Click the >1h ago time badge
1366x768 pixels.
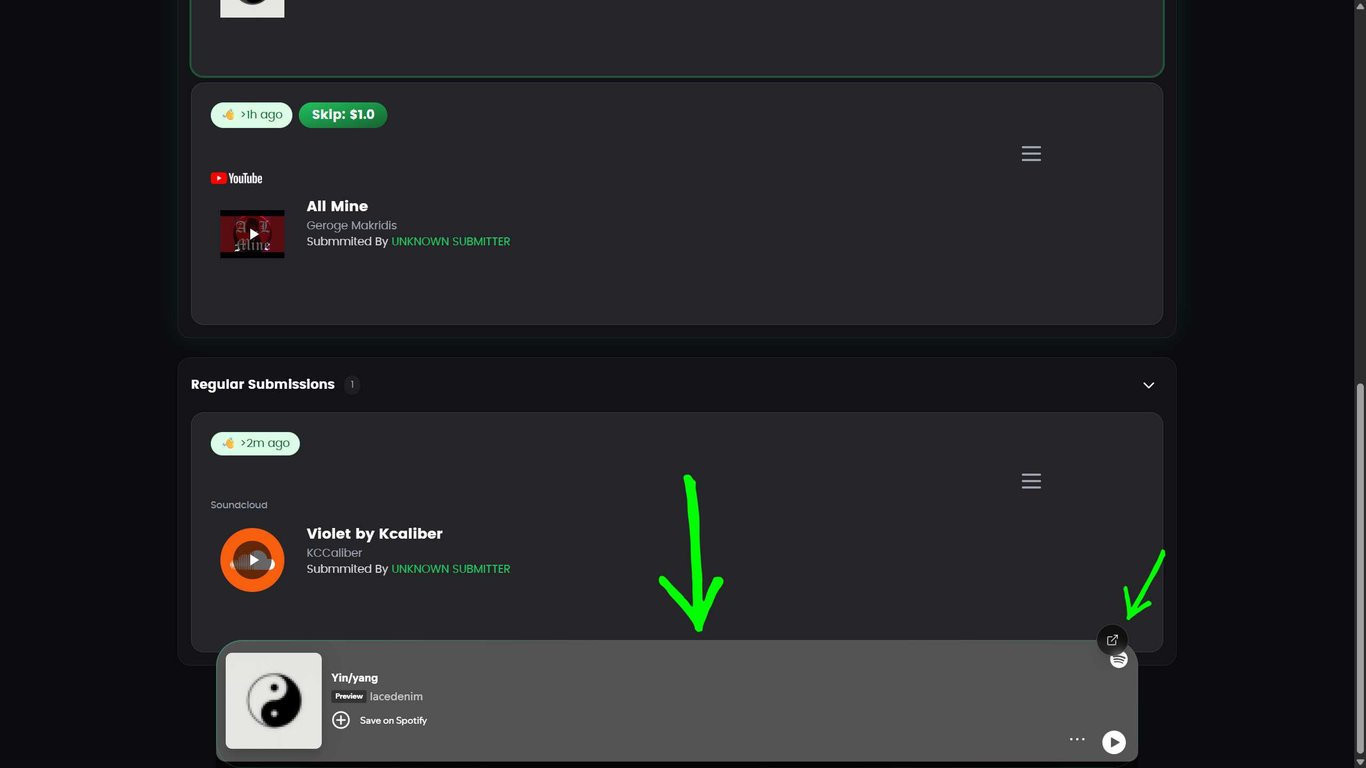[252, 115]
